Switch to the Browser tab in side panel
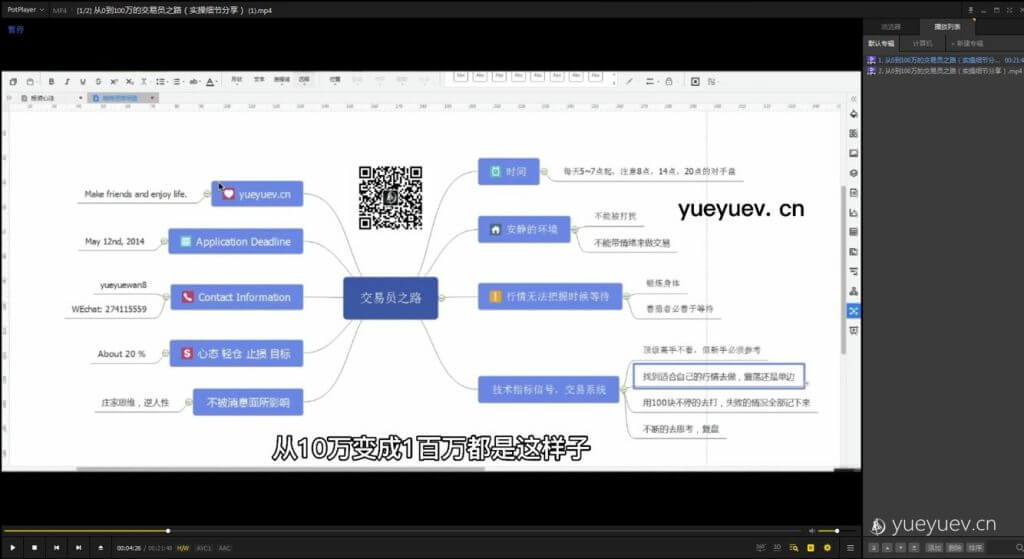The height and width of the screenshot is (559, 1024). (x=891, y=27)
